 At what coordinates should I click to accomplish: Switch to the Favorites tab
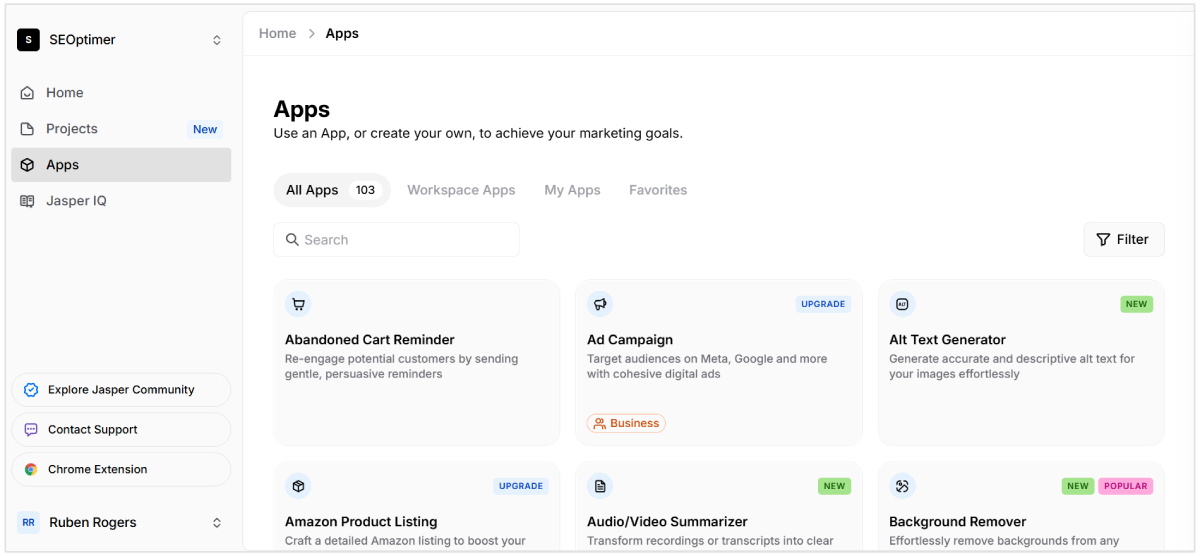click(x=657, y=190)
